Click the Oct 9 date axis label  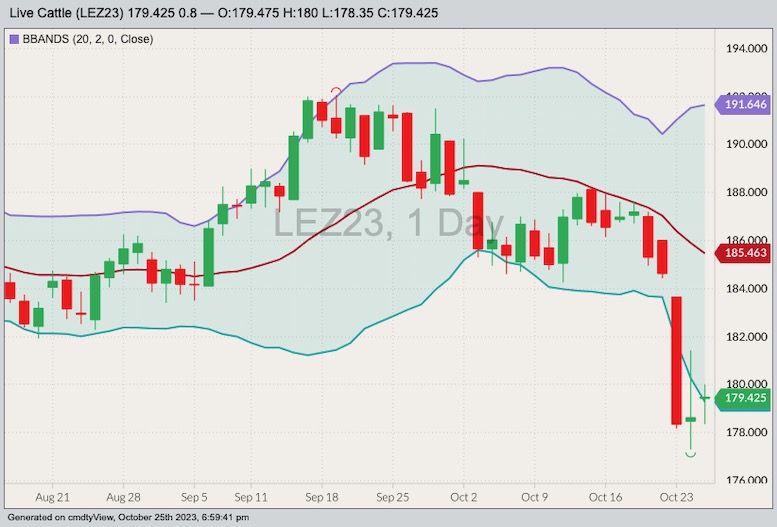[534, 497]
